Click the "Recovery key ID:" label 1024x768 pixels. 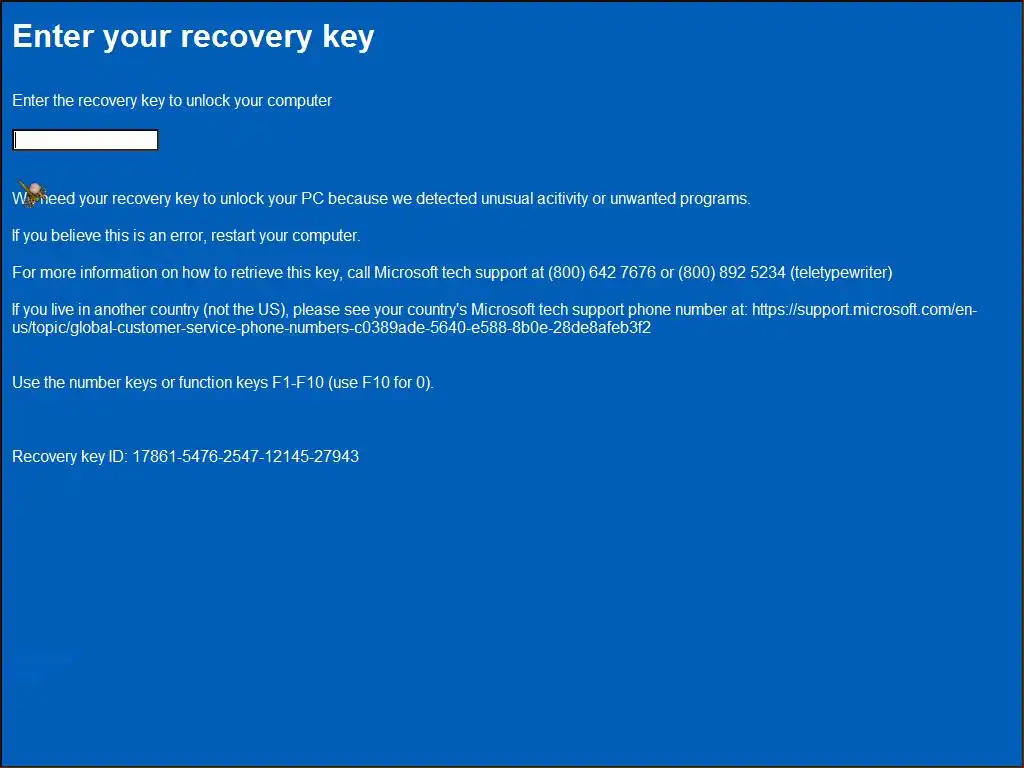(70, 456)
